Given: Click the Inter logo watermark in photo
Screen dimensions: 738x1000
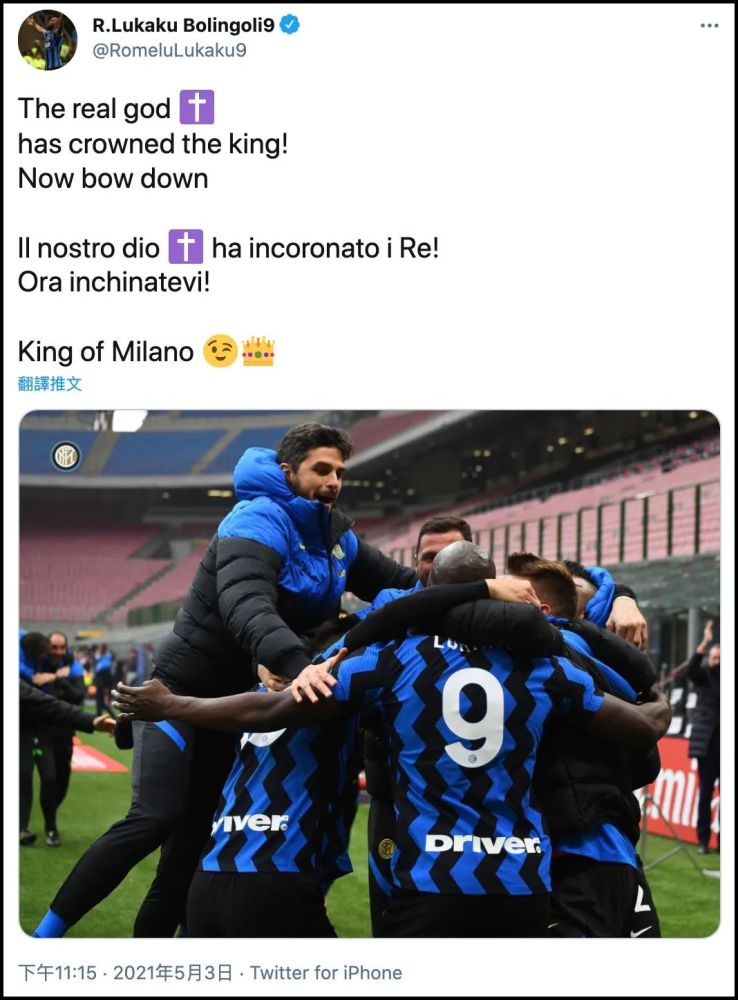Looking at the screenshot, I should 66,456.
